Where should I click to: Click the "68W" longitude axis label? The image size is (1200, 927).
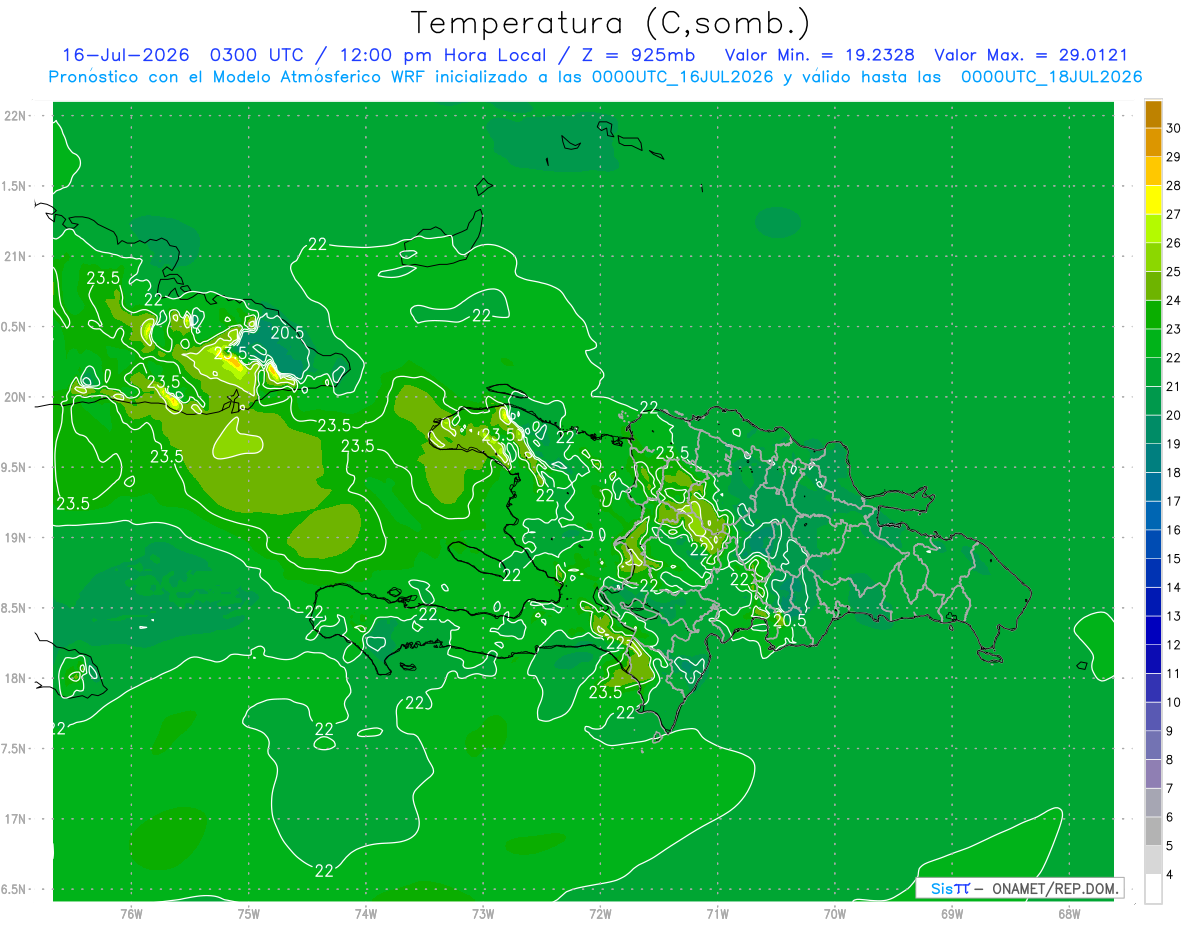[x=1069, y=913]
